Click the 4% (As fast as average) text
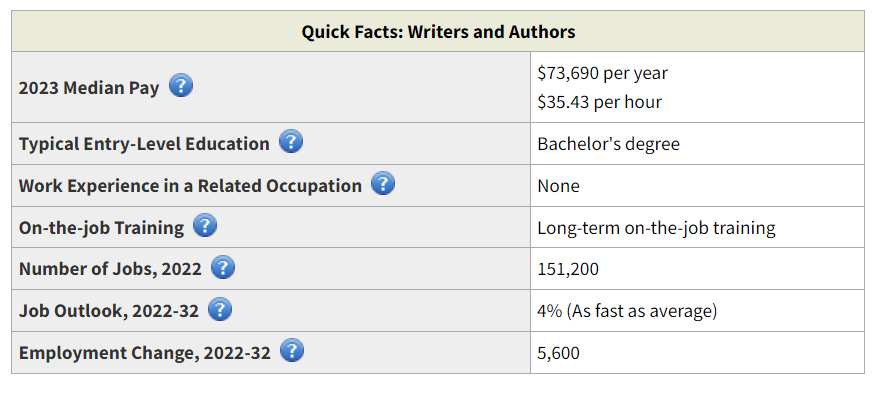The image size is (873, 393). click(627, 311)
